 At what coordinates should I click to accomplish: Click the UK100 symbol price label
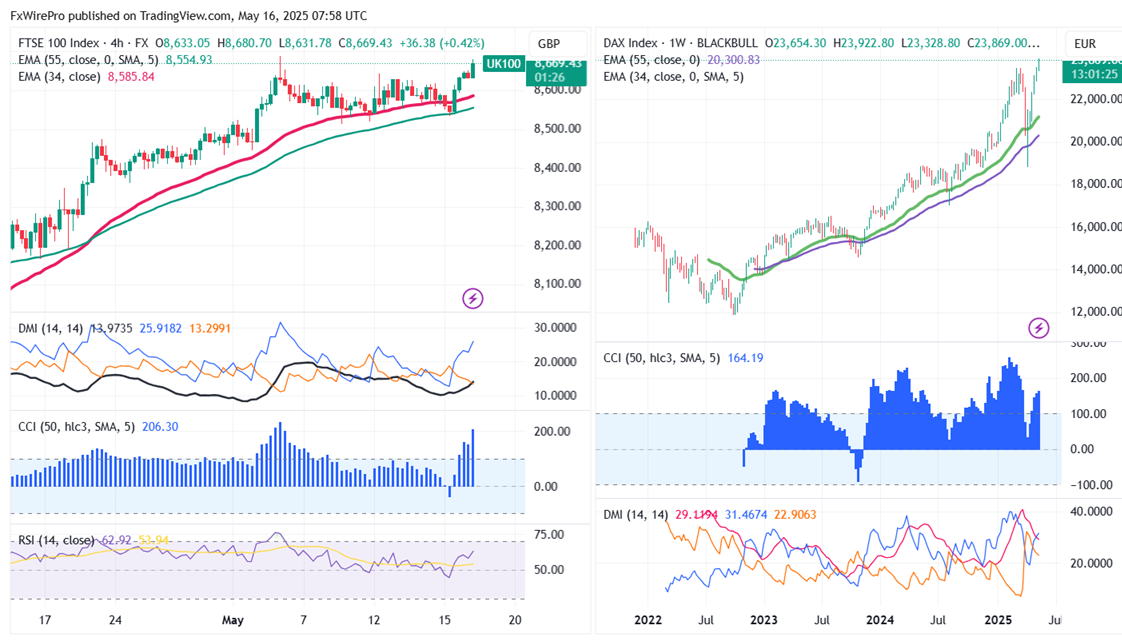[x=504, y=64]
